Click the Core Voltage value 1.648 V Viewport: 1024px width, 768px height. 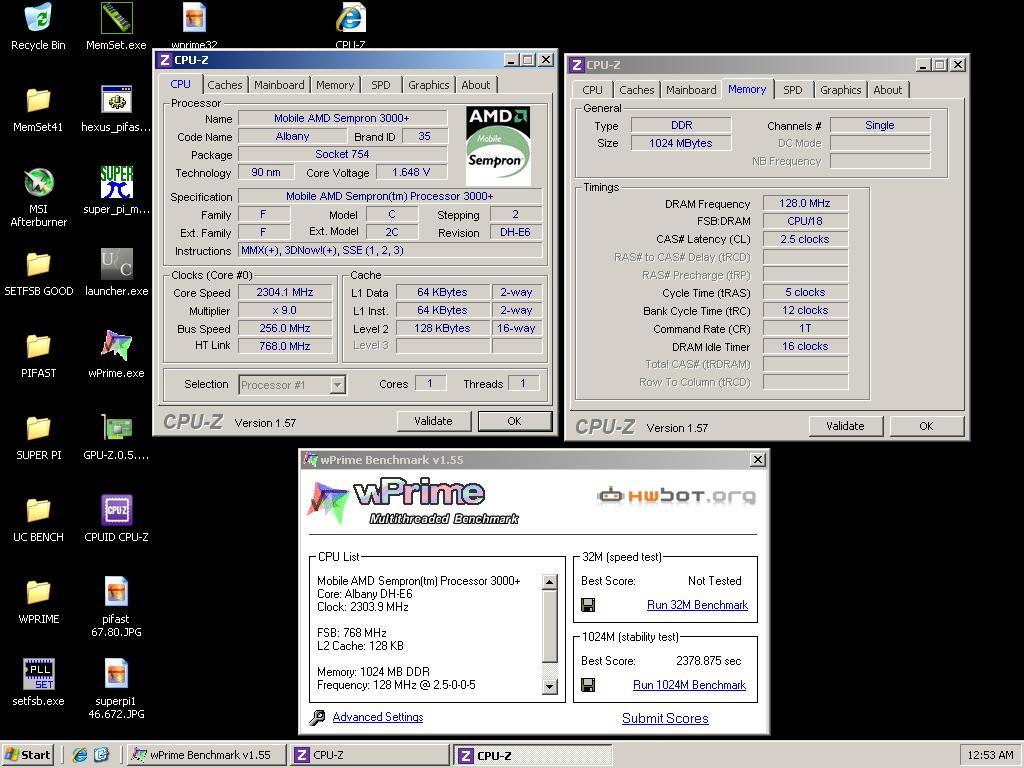[x=411, y=172]
